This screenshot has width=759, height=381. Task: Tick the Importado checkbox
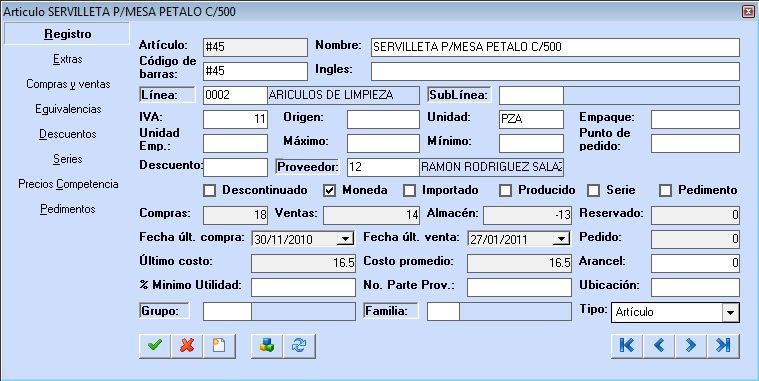410,191
